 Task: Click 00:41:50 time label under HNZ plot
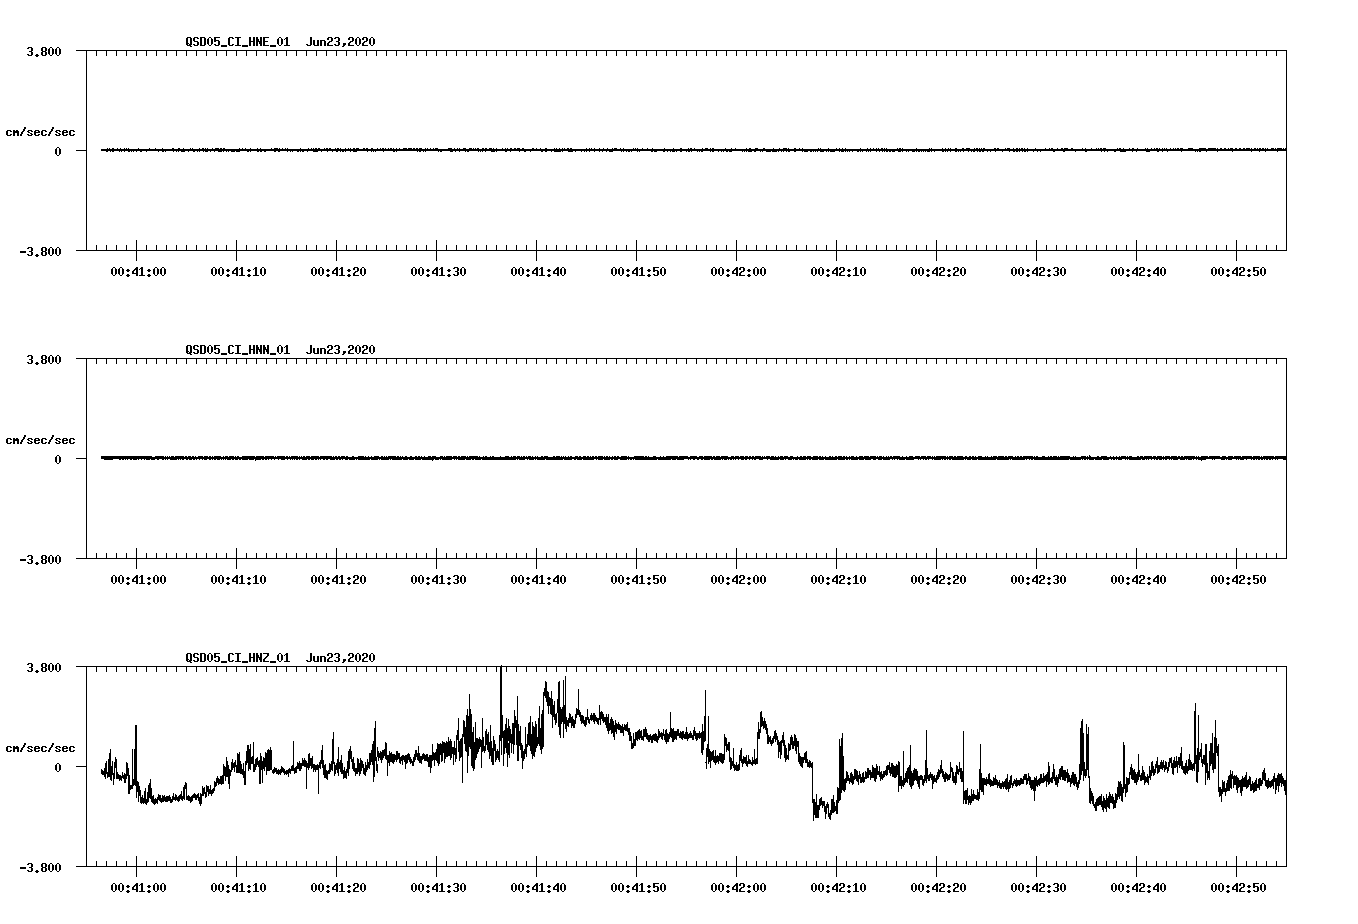coord(638,887)
